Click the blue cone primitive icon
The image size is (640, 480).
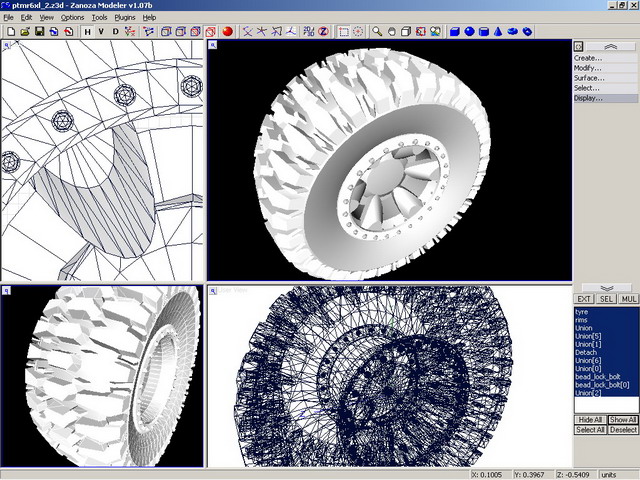497,32
